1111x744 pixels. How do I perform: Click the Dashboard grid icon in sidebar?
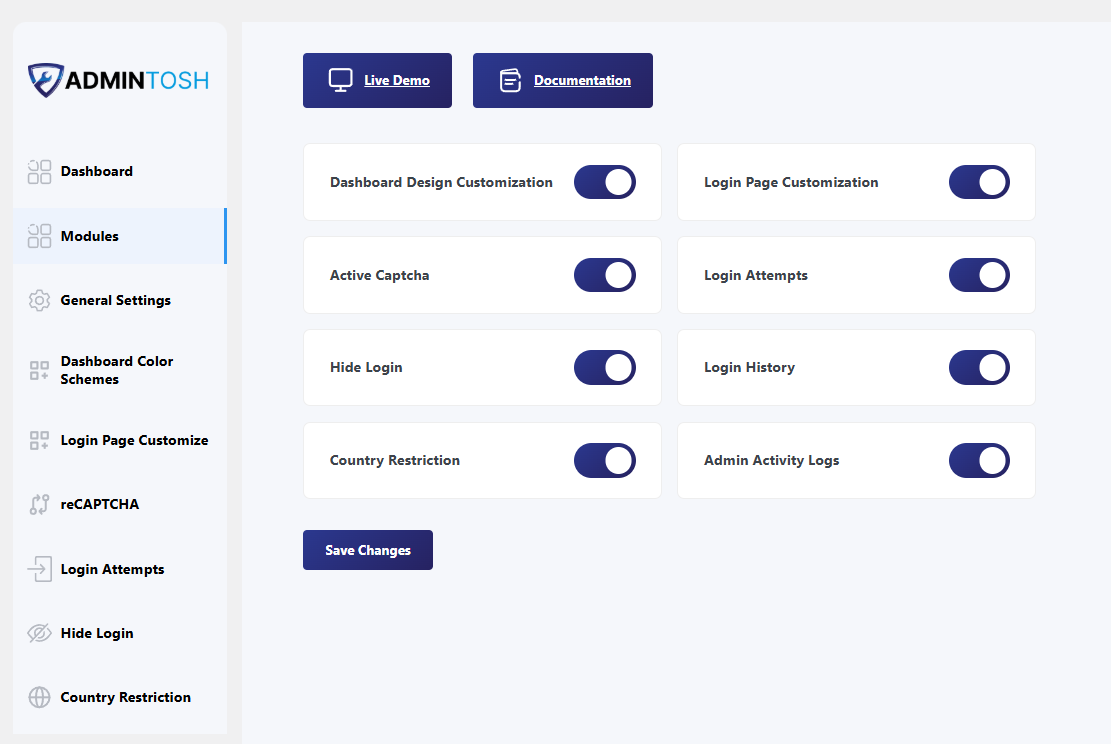click(39, 171)
